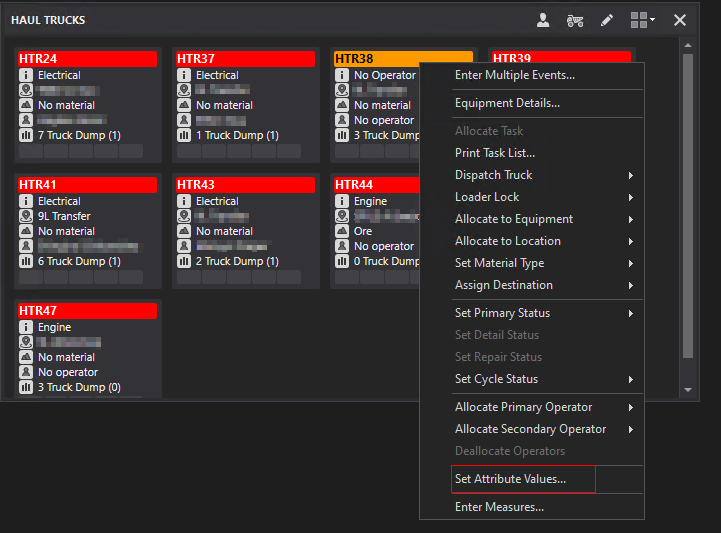Viewport: 721px width, 533px height.
Task: Select Print Task List option
Action: [495, 153]
